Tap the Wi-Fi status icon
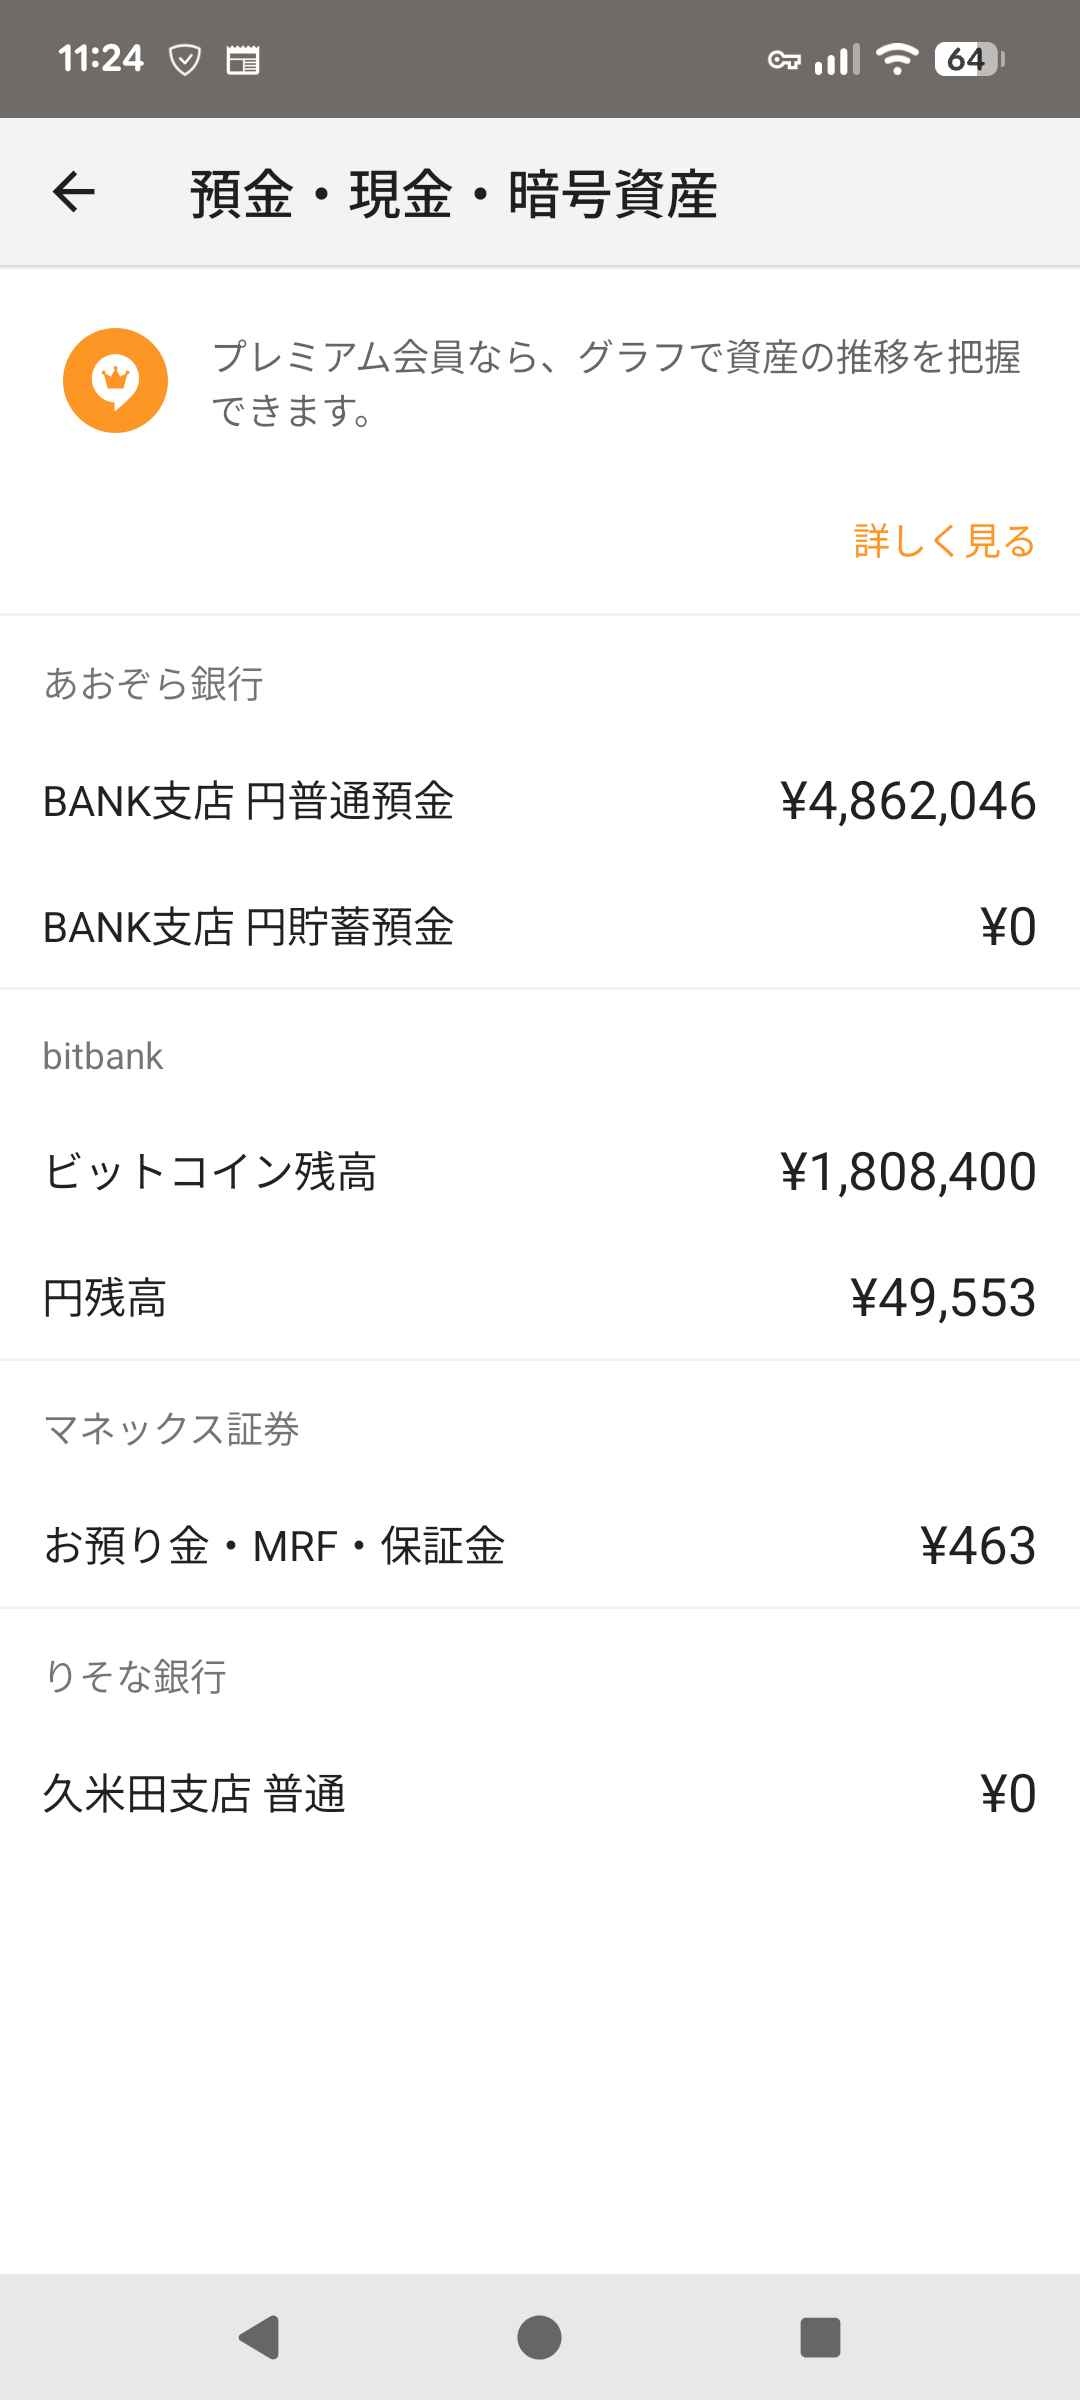1080x2400 pixels. pyautogui.click(x=897, y=60)
